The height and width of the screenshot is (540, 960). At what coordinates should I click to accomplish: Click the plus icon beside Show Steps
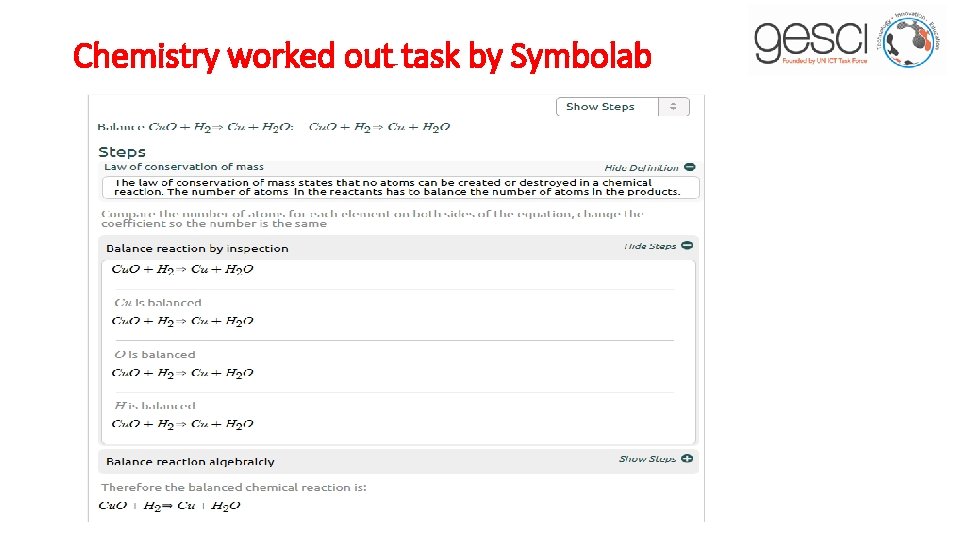click(x=687, y=459)
